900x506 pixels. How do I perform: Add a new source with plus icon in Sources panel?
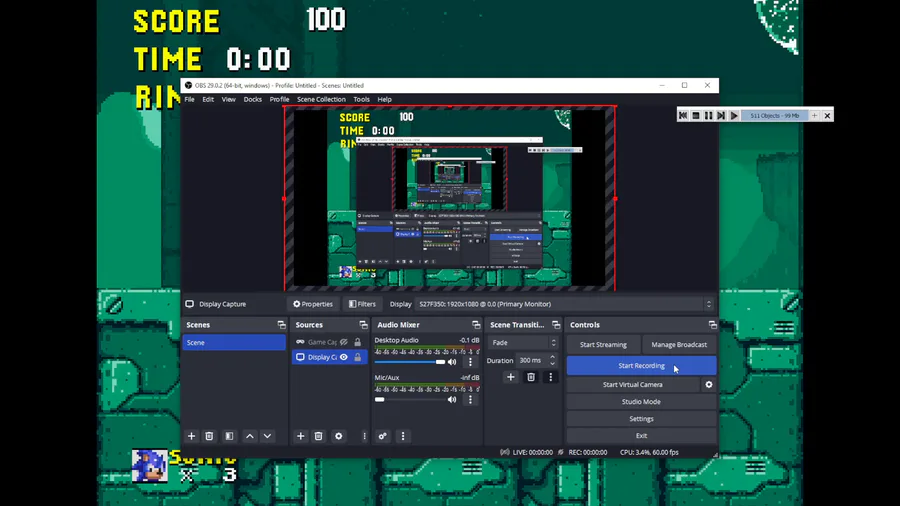[300, 436]
